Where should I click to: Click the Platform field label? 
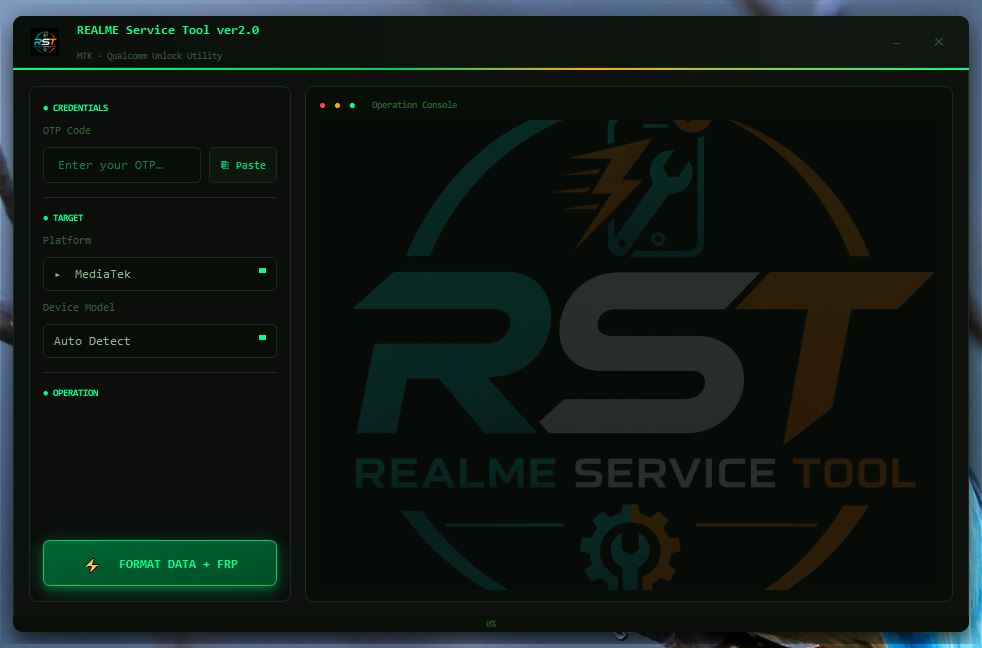[67, 240]
